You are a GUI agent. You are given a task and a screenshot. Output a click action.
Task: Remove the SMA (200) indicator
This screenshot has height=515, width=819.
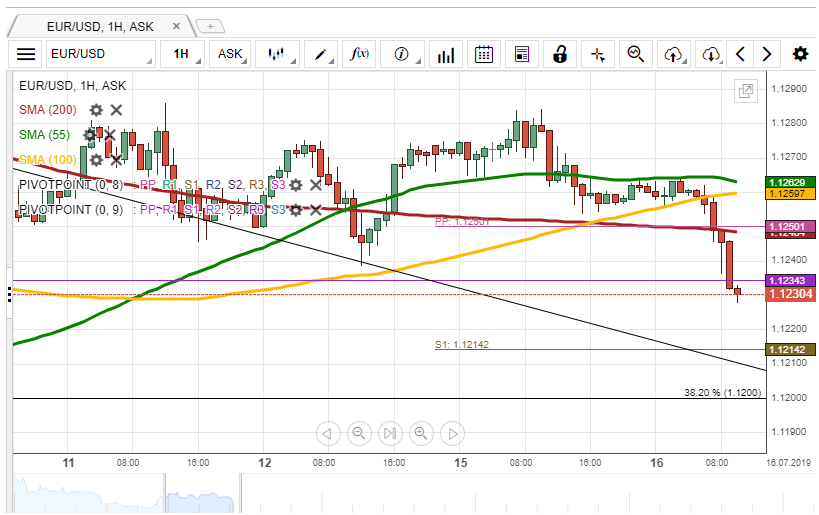[116, 110]
